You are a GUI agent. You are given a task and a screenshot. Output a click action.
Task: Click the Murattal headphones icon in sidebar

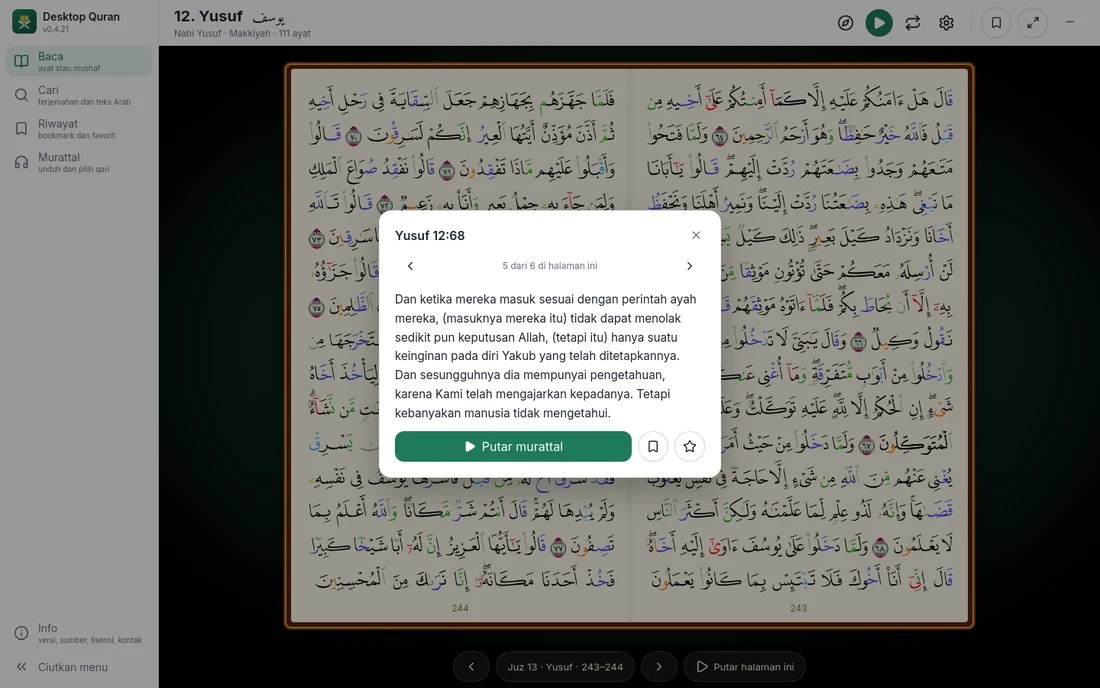click(22, 162)
